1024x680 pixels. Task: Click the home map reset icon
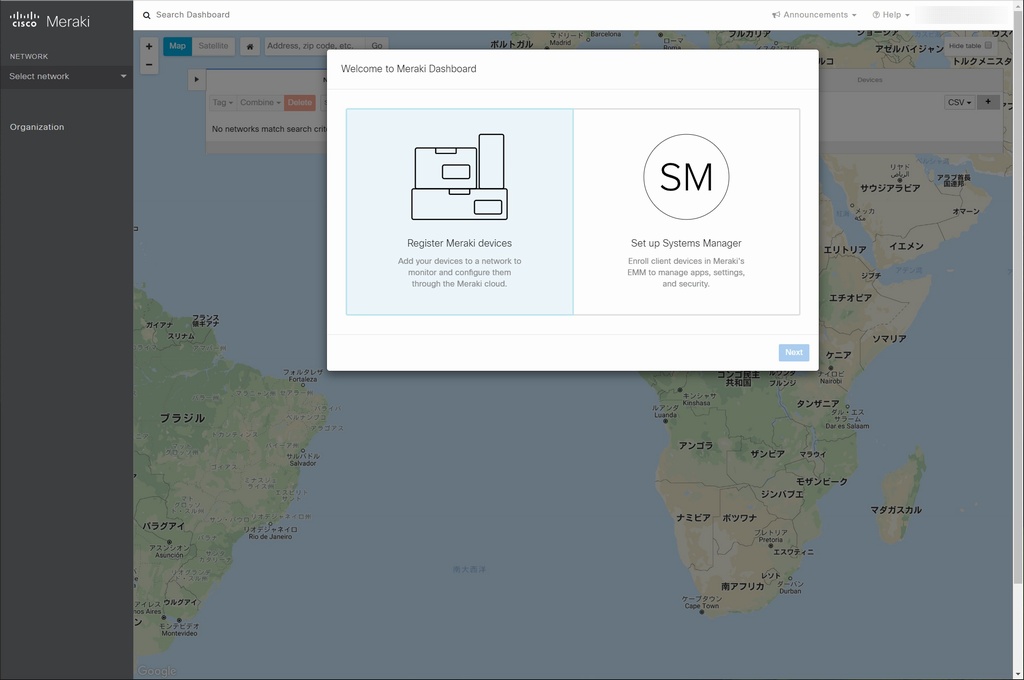coord(249,46)
